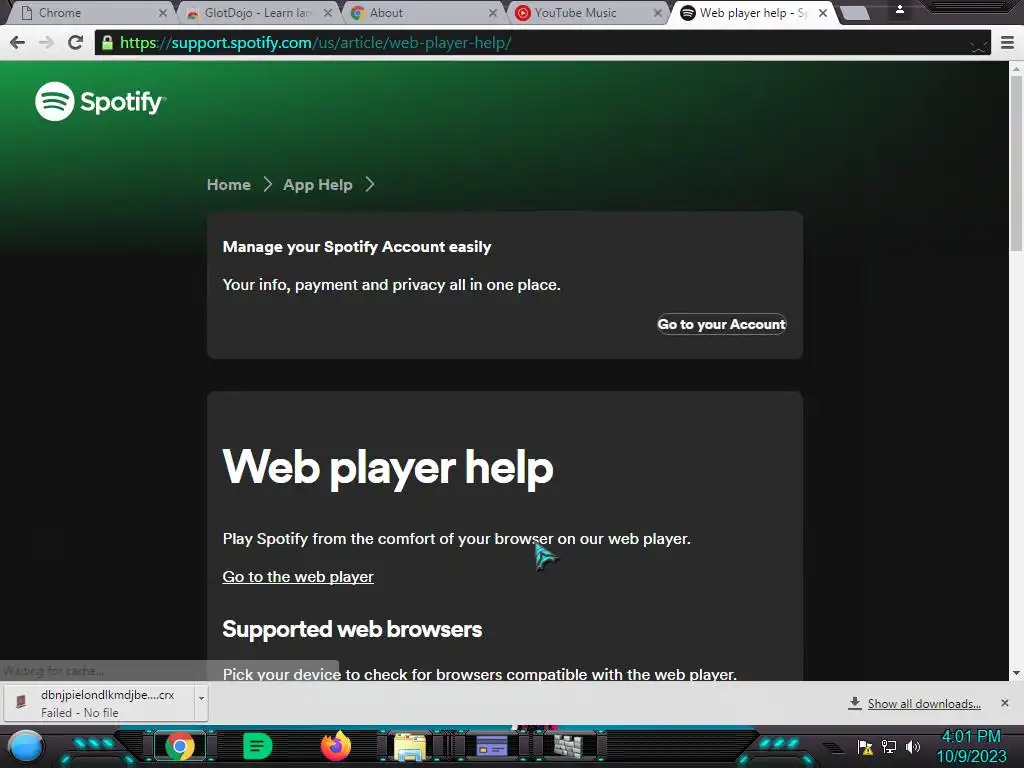Viewport: 1024px width, 768px height.
Task: Go back with the browser back arrow
Action: pos(18,42)
